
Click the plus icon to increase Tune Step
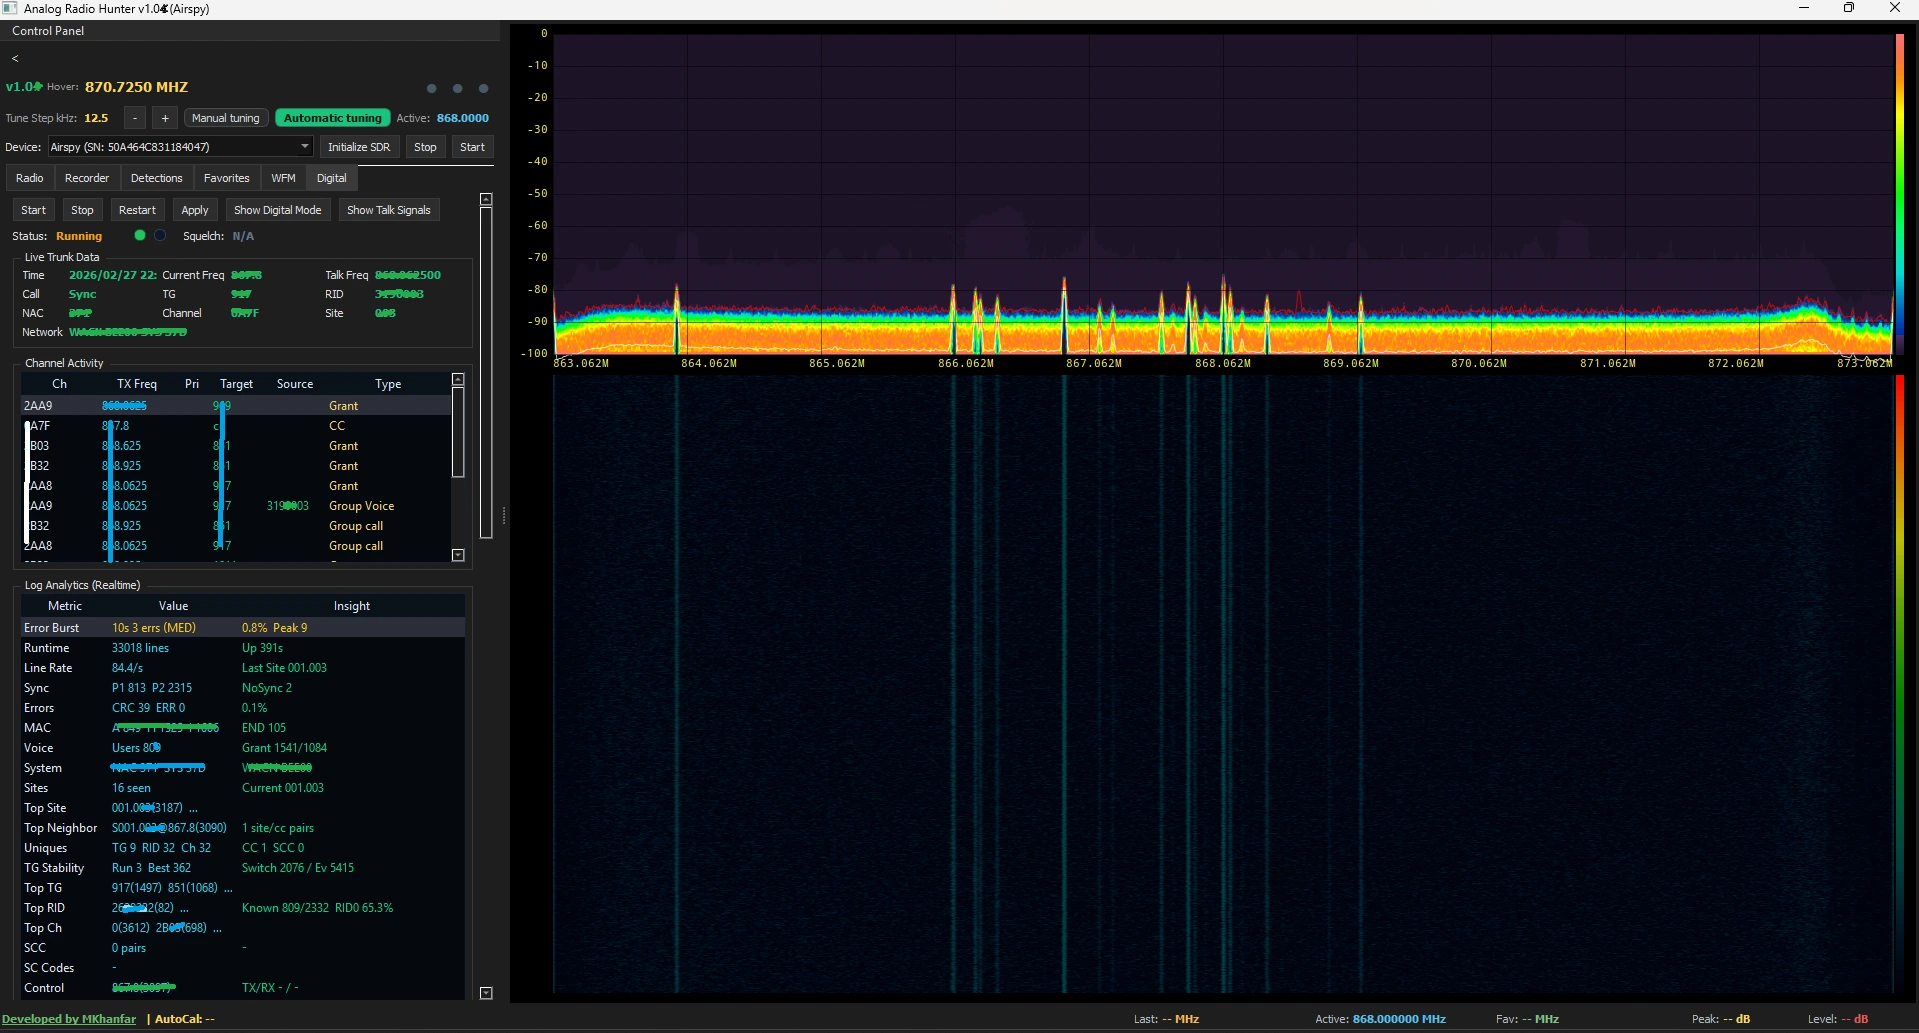pyautogui.click(x=164, y=118)
